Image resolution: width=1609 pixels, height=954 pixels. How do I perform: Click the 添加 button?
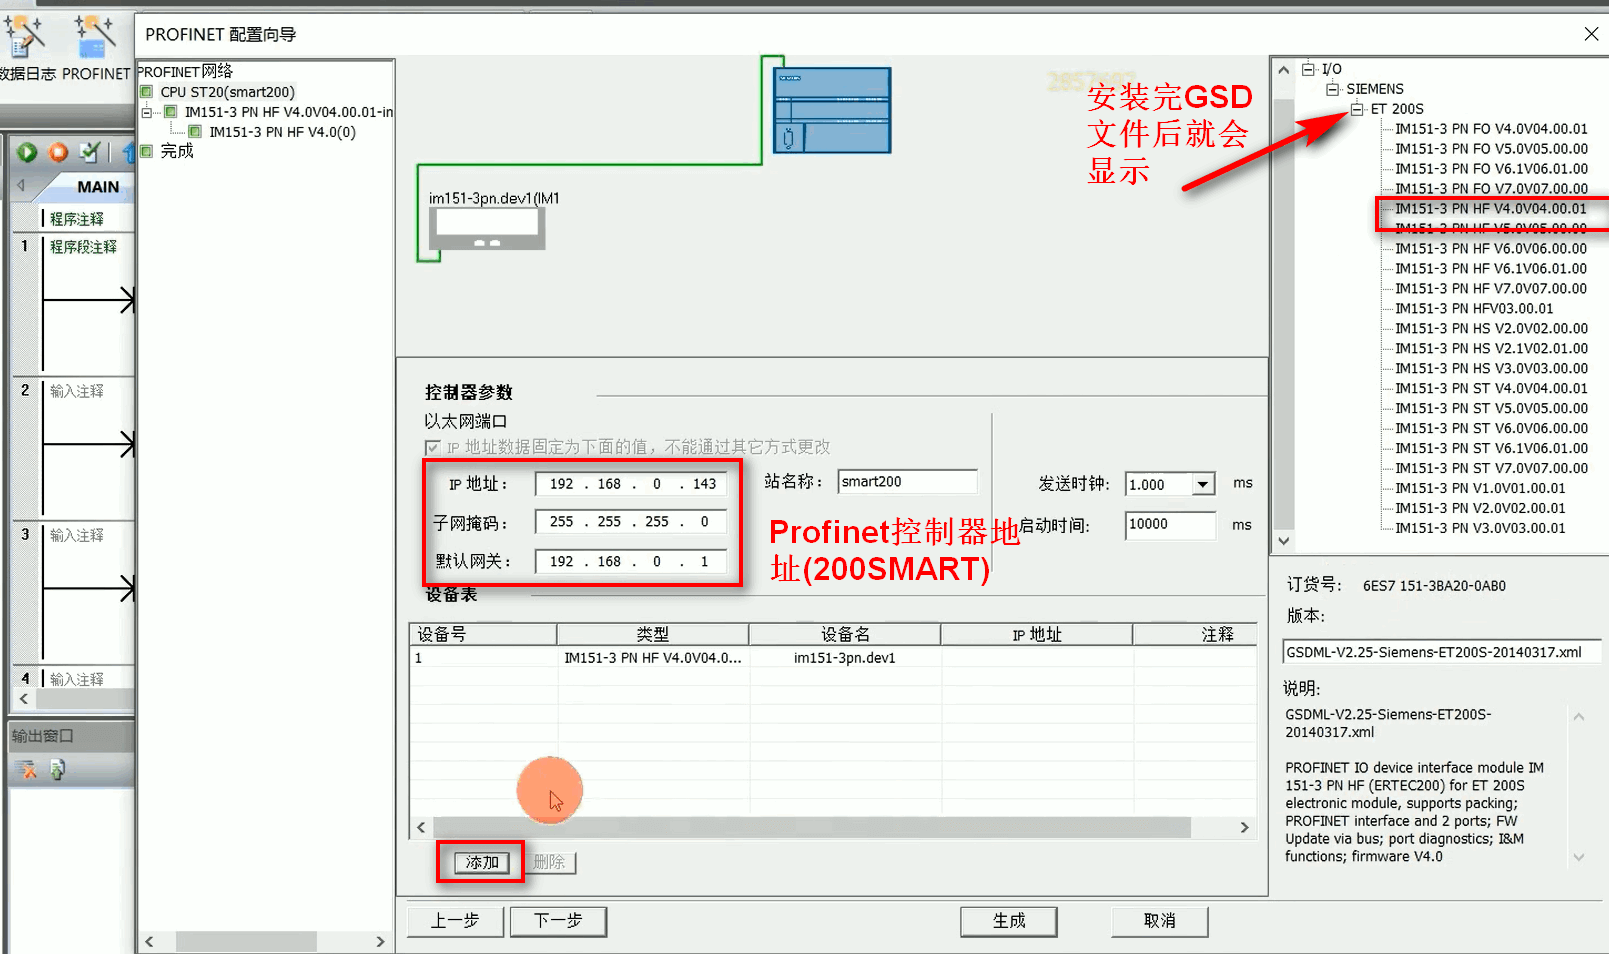(x=481, y=862)
